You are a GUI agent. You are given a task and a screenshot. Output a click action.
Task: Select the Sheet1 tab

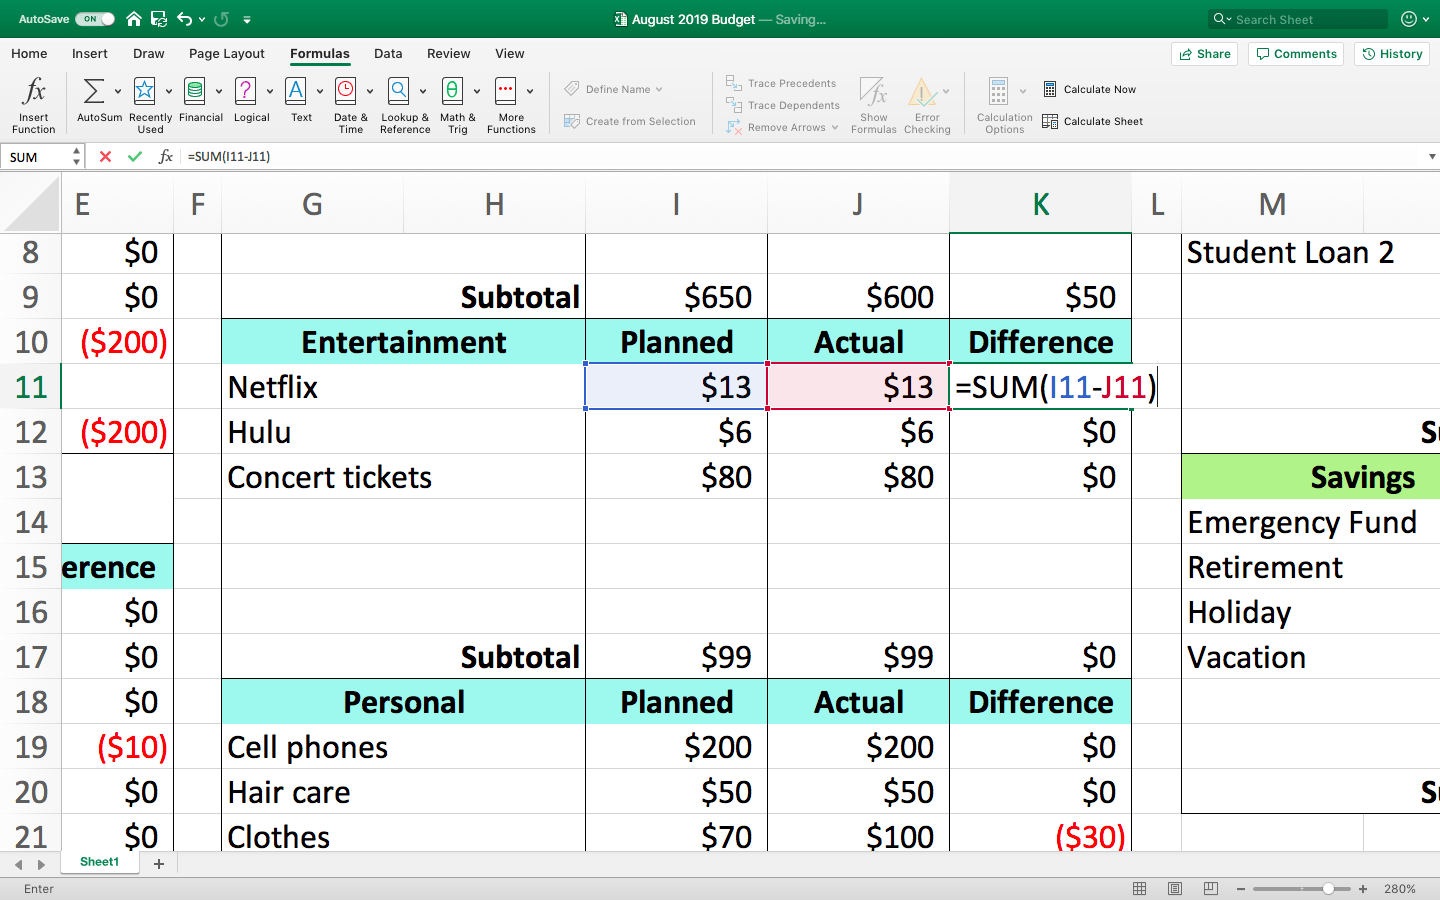pos(99,862)
